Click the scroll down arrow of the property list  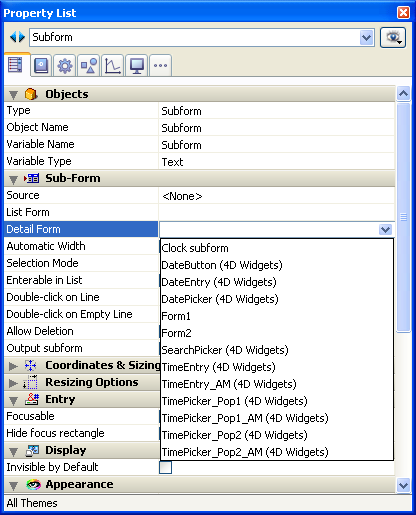pyautogui.click(x=403, y=485)
